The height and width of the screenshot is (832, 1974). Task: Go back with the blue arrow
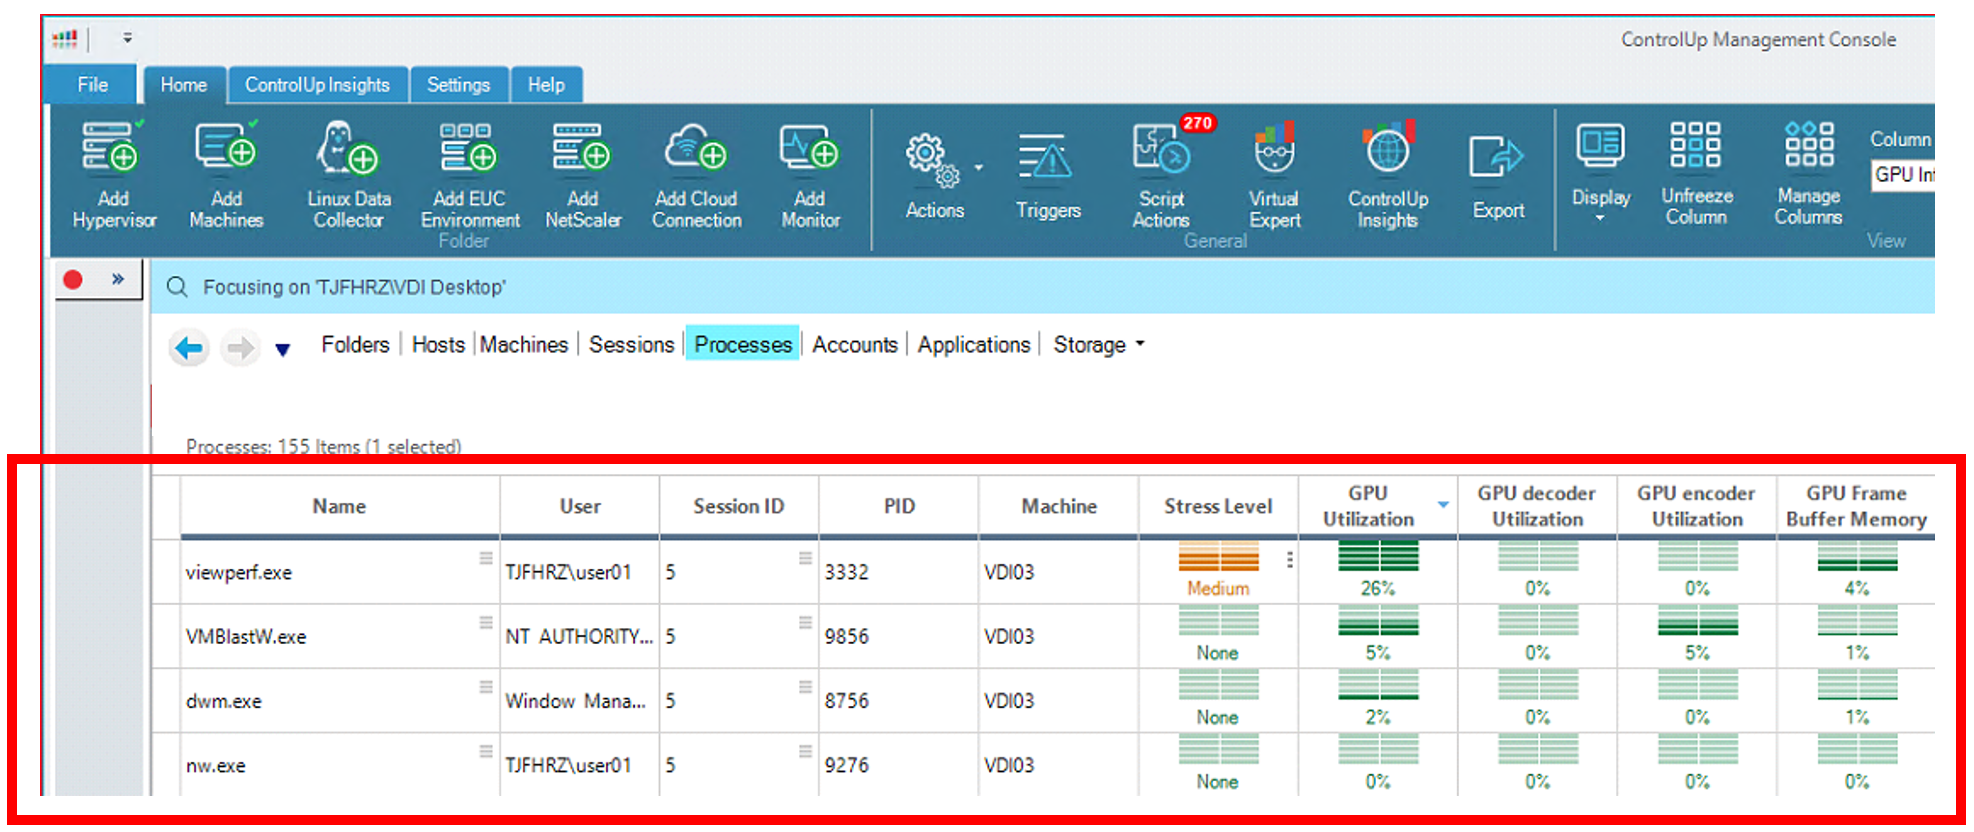(x=188, y=348)
